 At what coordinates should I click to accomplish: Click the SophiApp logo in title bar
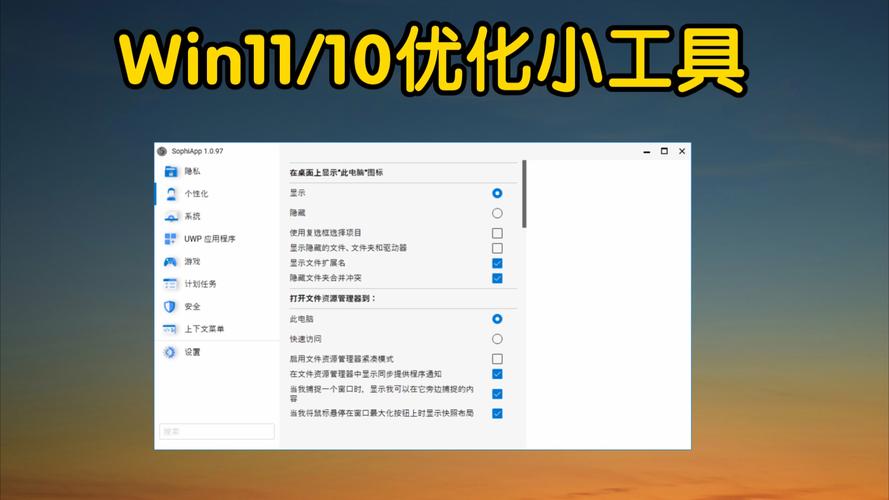(x=162, y=151)
